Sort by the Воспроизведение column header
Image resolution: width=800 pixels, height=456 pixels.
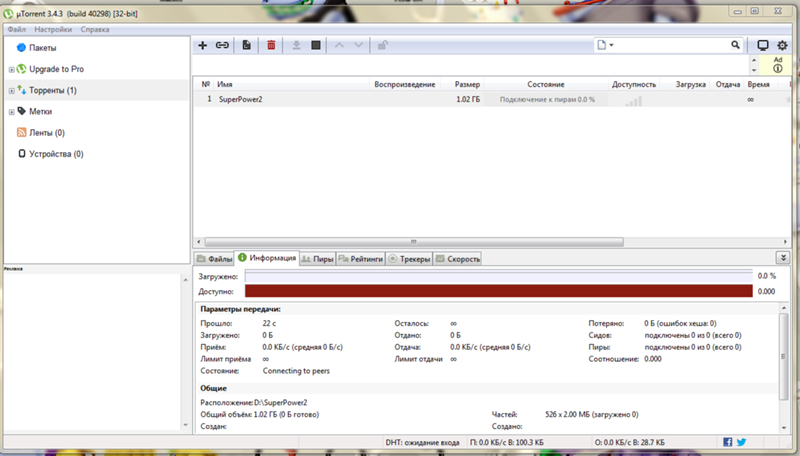[x=405, y=85]
